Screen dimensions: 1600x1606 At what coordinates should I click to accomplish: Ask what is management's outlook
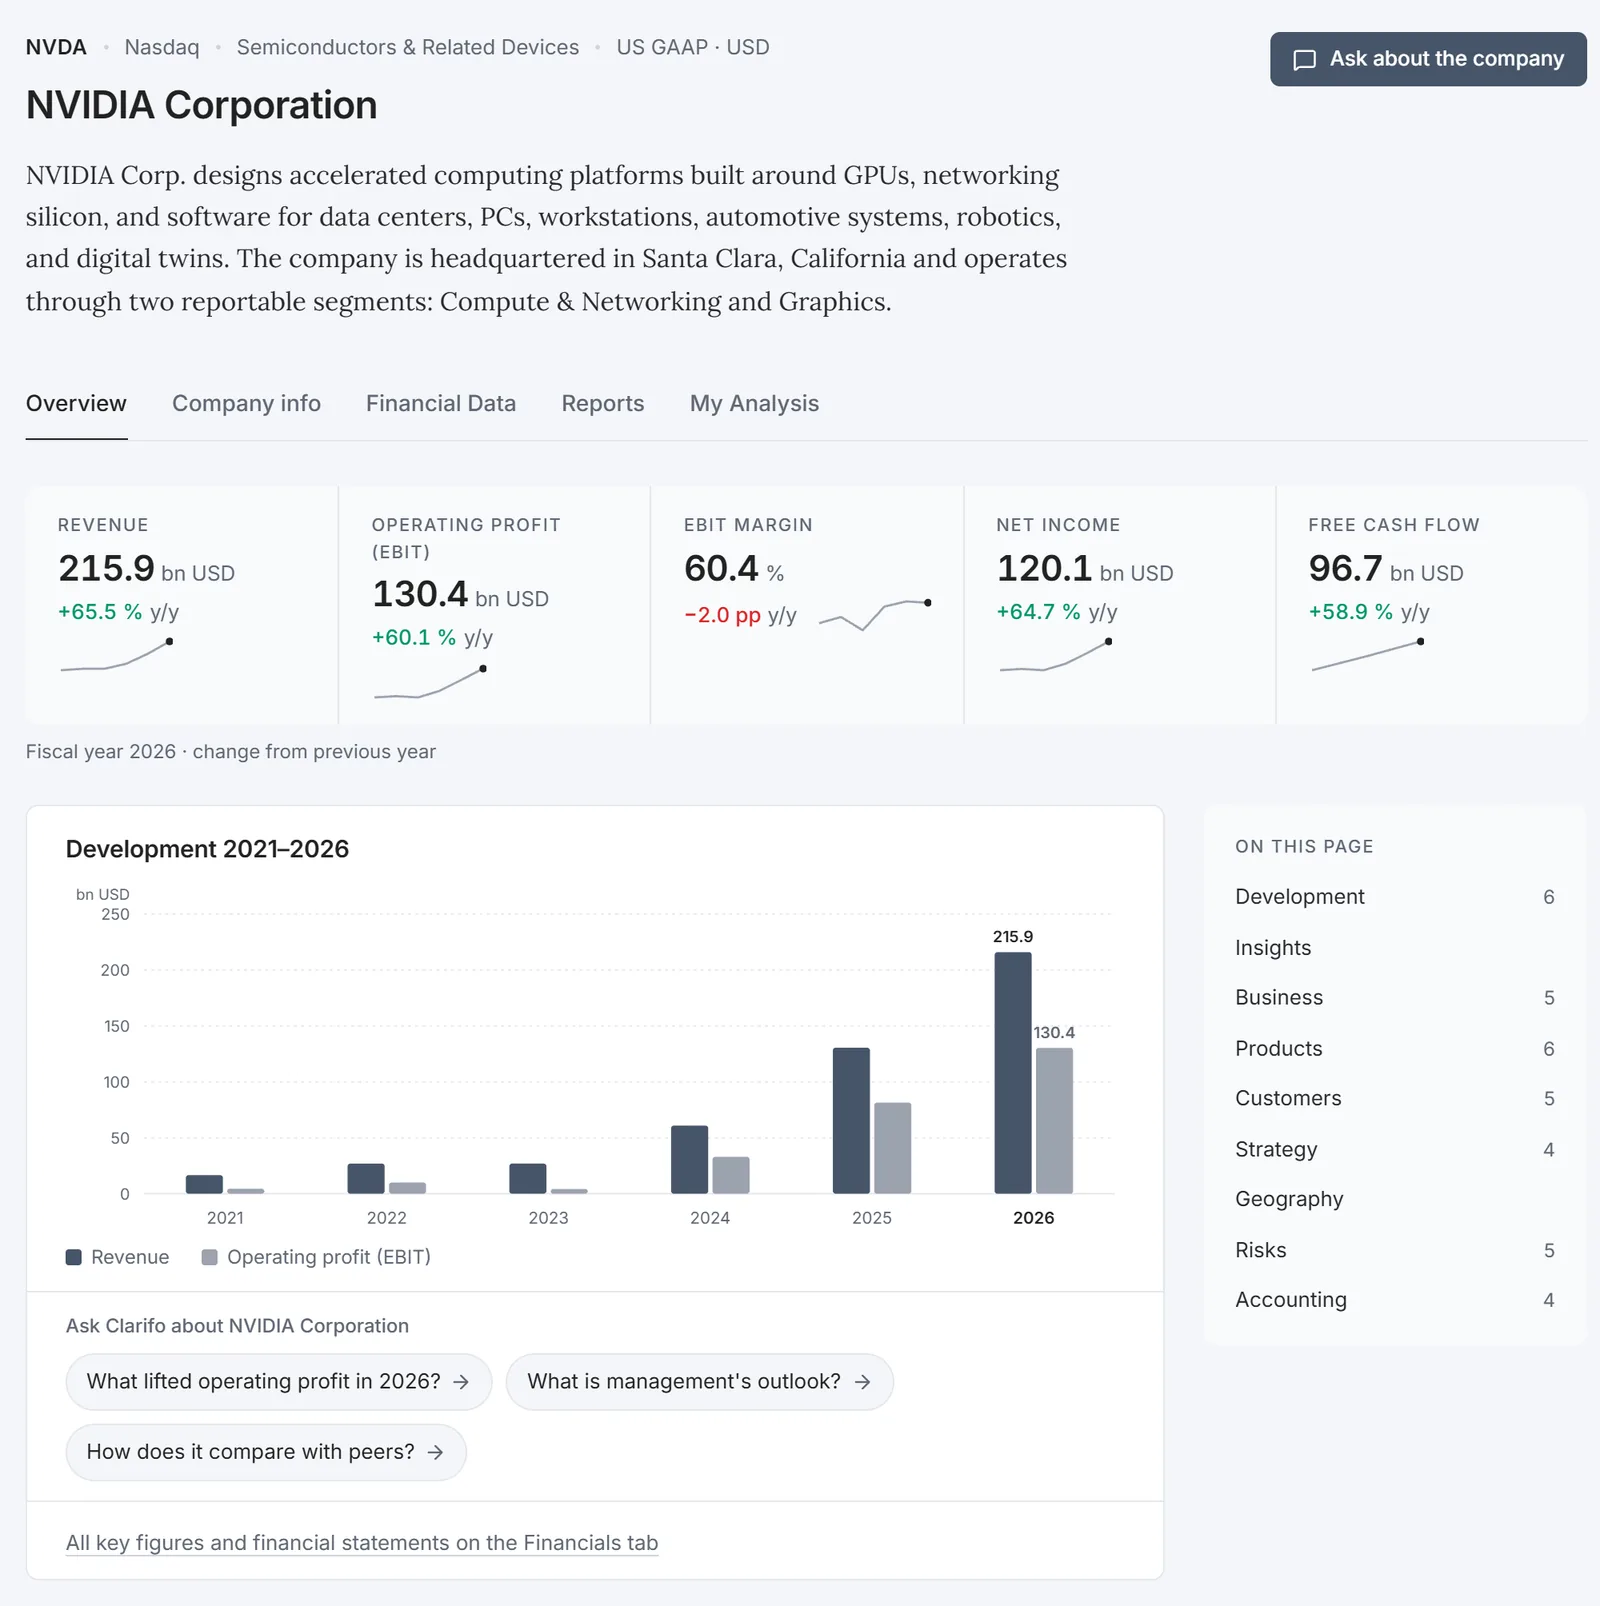click(699, 1382)
